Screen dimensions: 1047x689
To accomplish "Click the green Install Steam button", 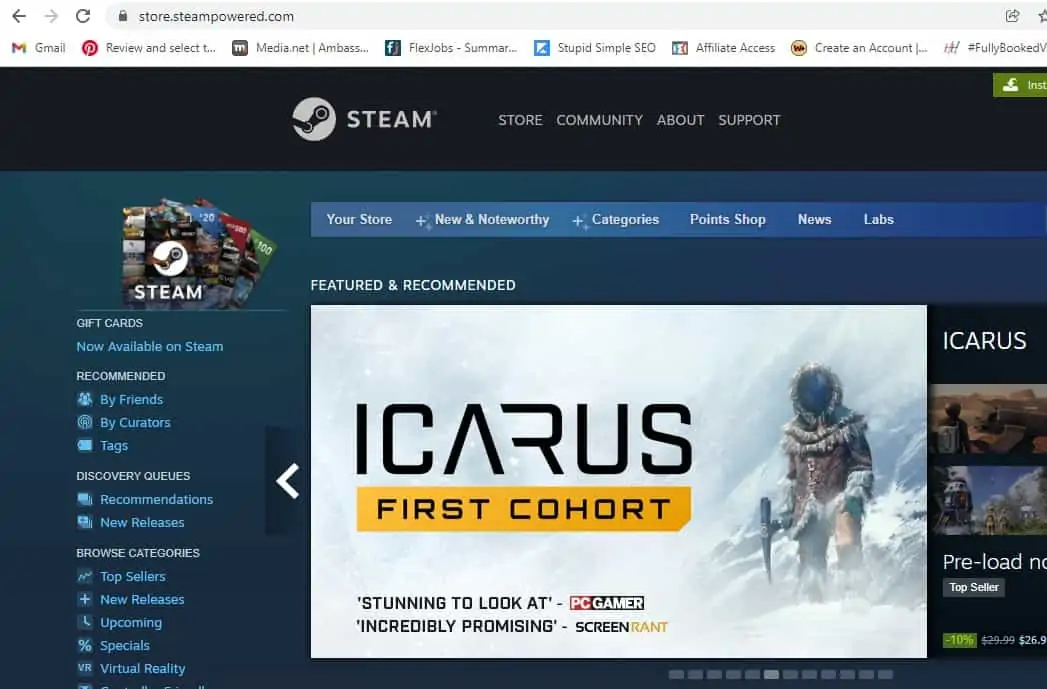I will 1020,85.
